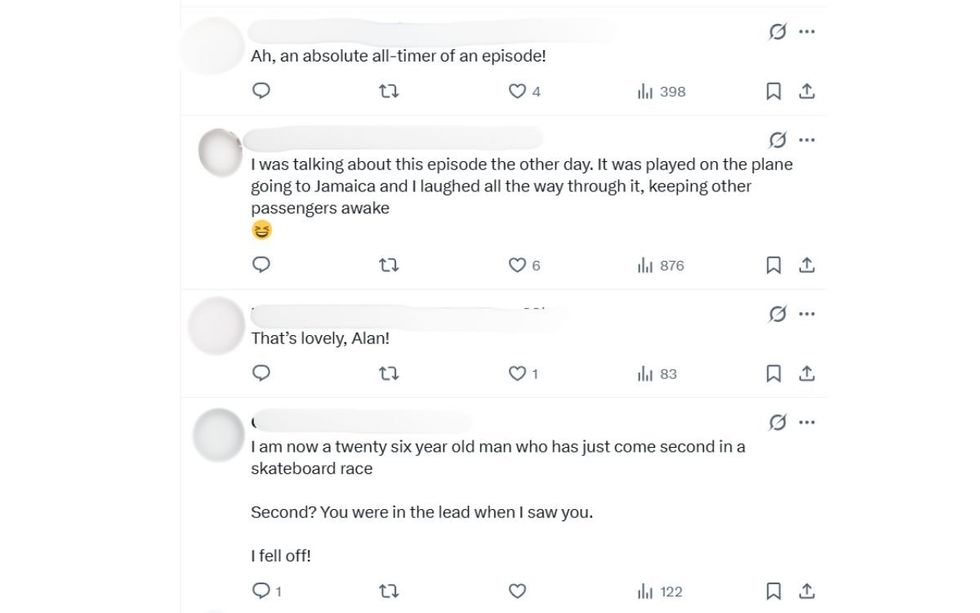Image resolution: width=980 pixels, height=613 pixels.
Task: Click the first commenter's profile avatar
Action: pyautogui.click(x=213, y=45)
